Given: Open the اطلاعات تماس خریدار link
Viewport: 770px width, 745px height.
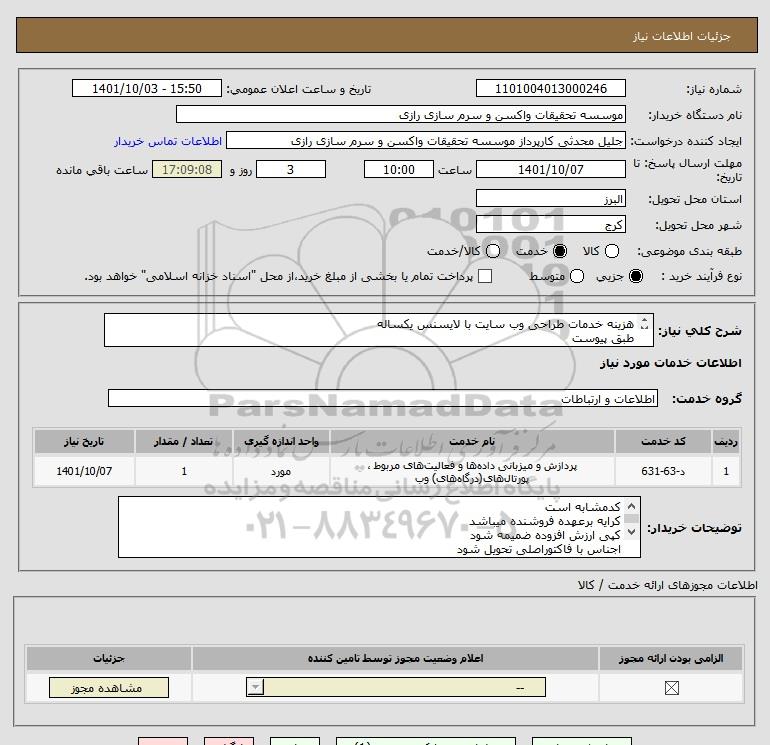Looking at the screenshot, I should coord(168,141).
